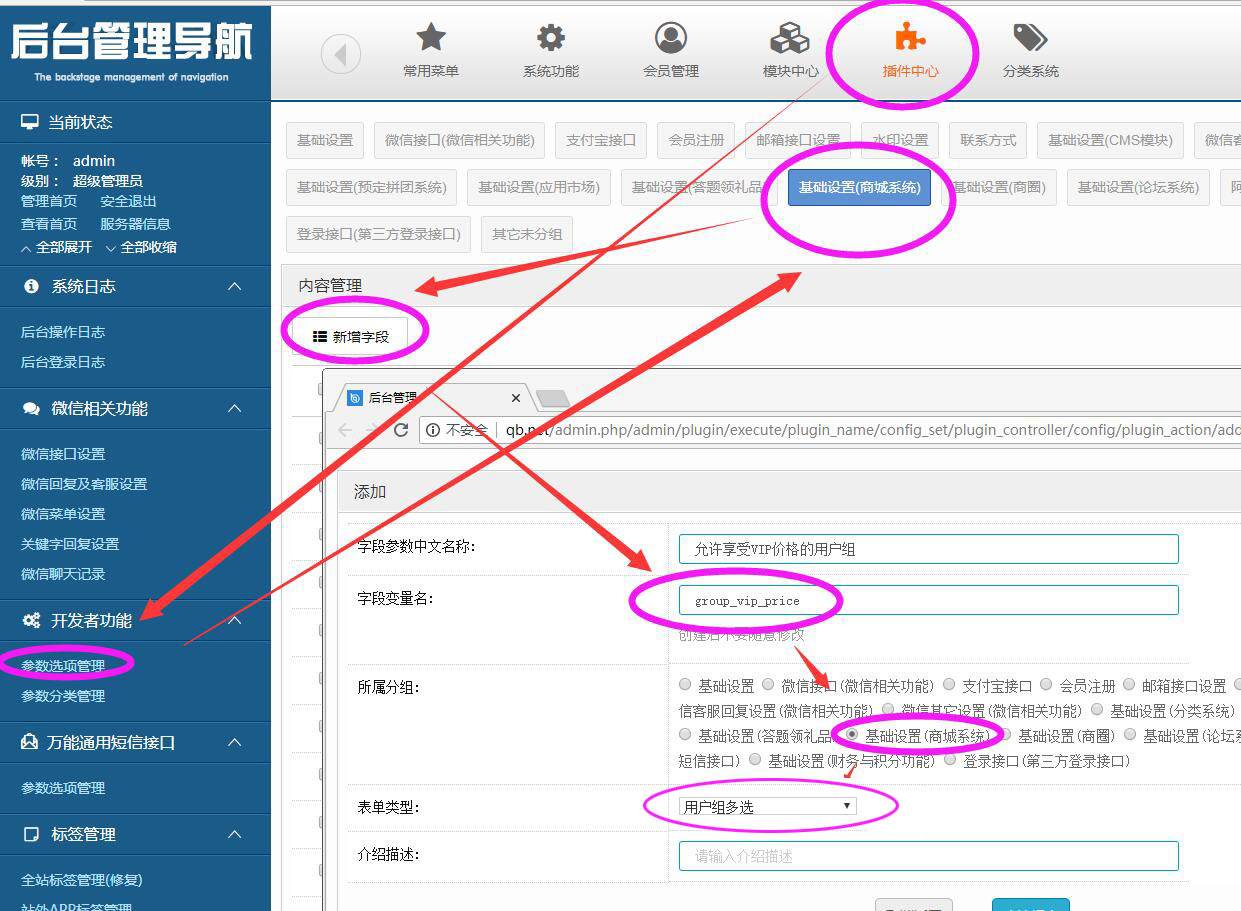Open 系统功能 gear icon
The width and height of the screenshot is (1241, 911).
[551, 38]
